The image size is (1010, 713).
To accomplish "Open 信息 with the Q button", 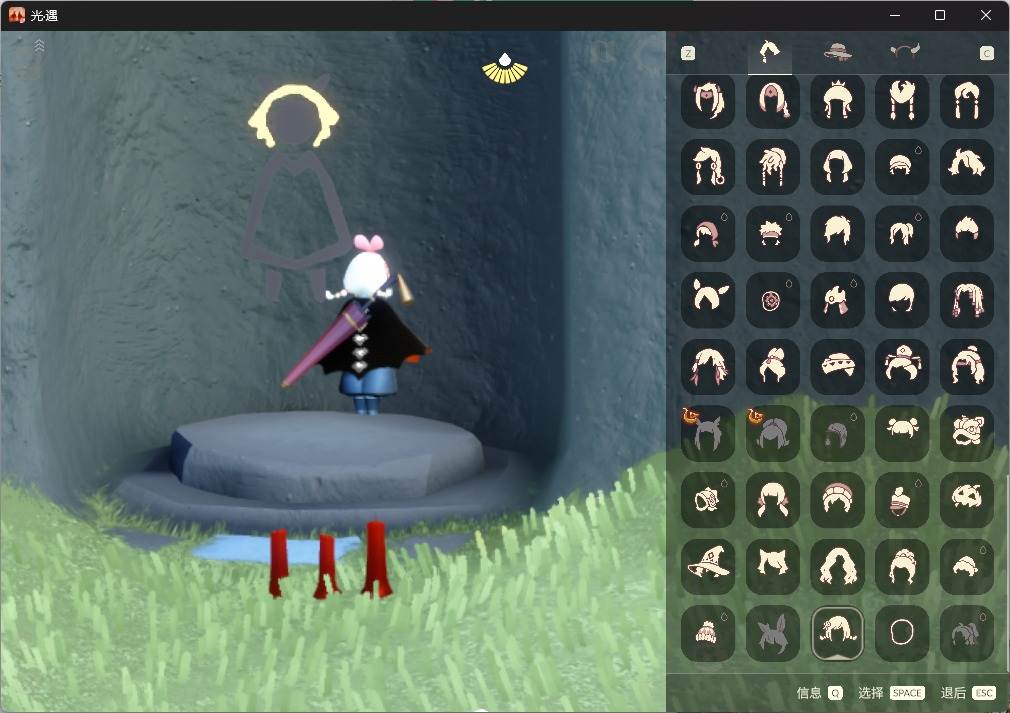I will tap(819, 693).
